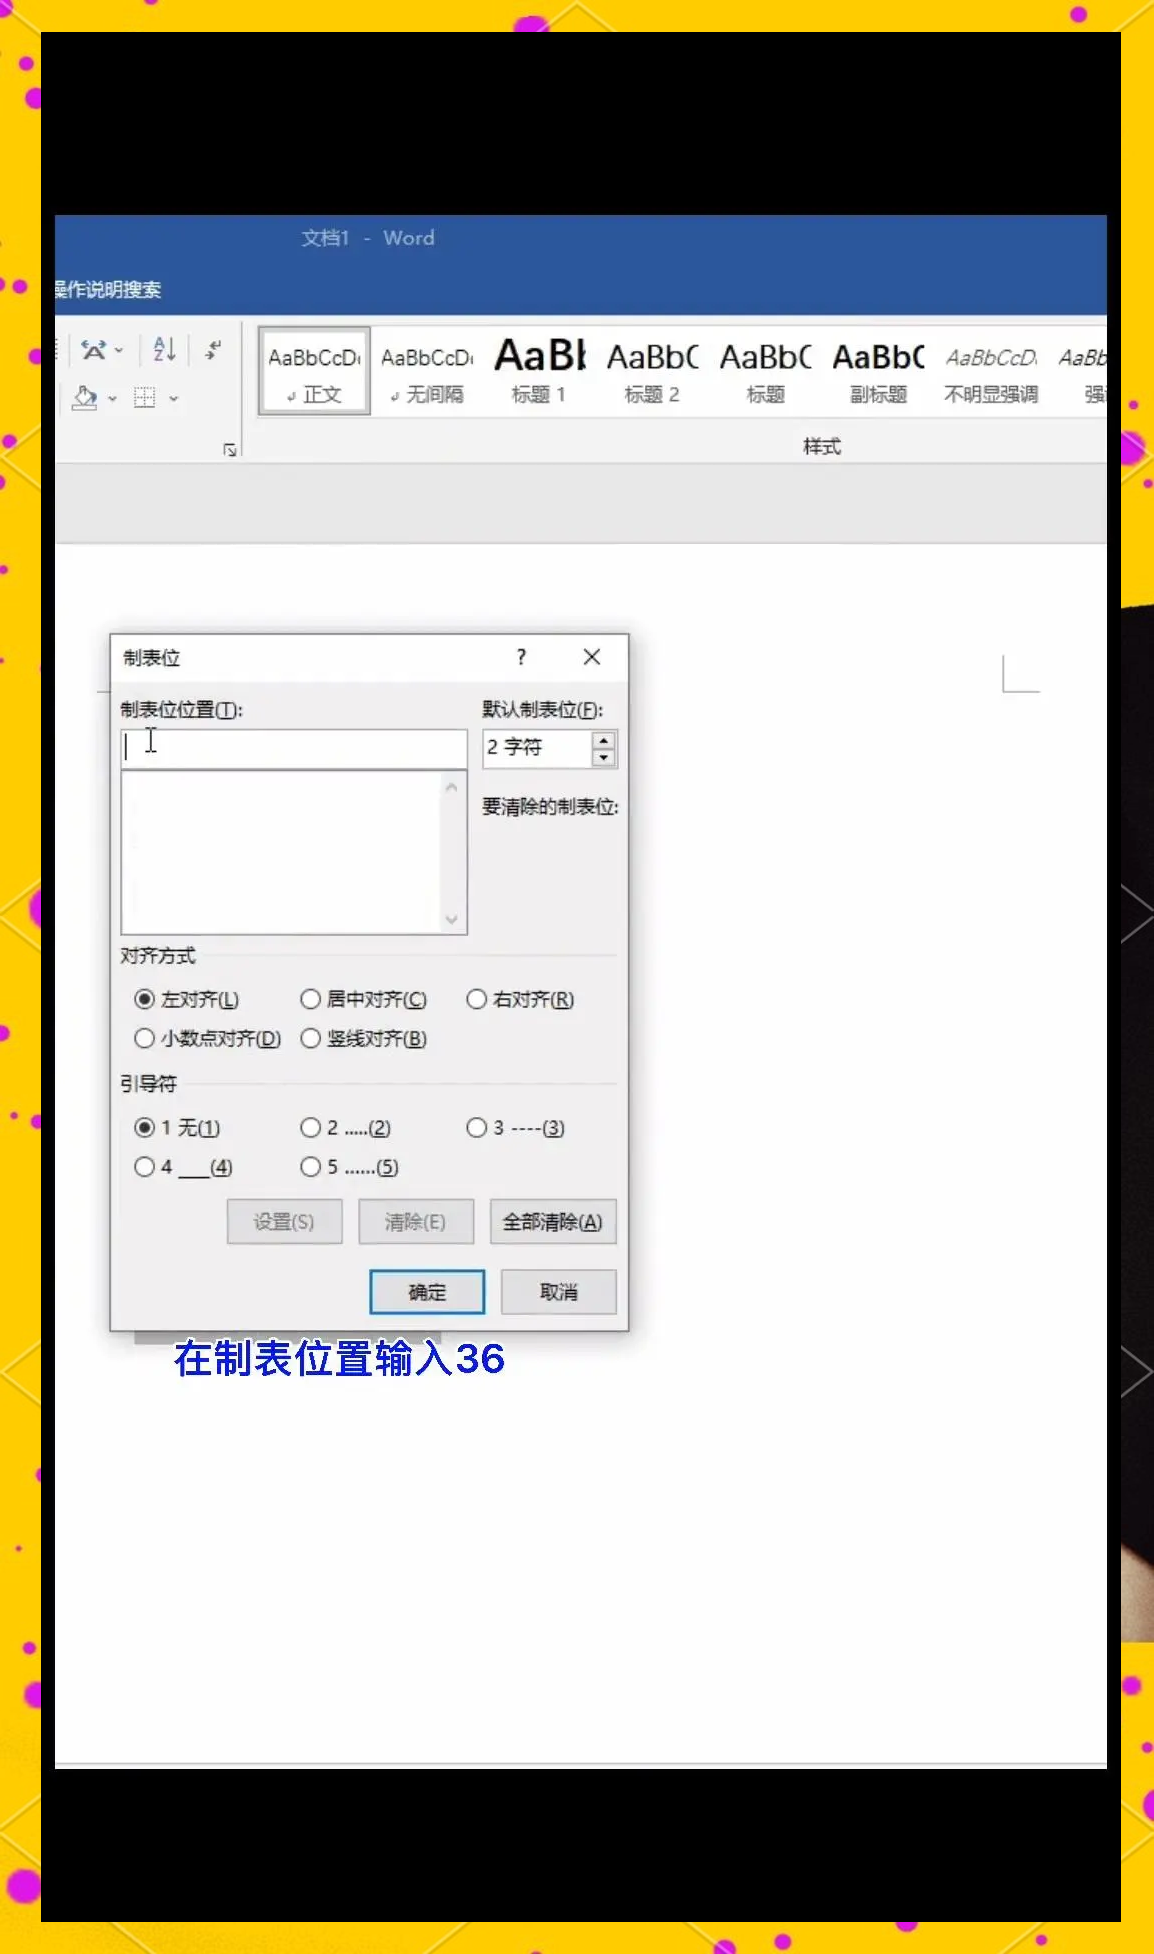Click the help question mark in Tabs dialog
Viewport: 1154px width, 1954px height.
pos(521,657)
